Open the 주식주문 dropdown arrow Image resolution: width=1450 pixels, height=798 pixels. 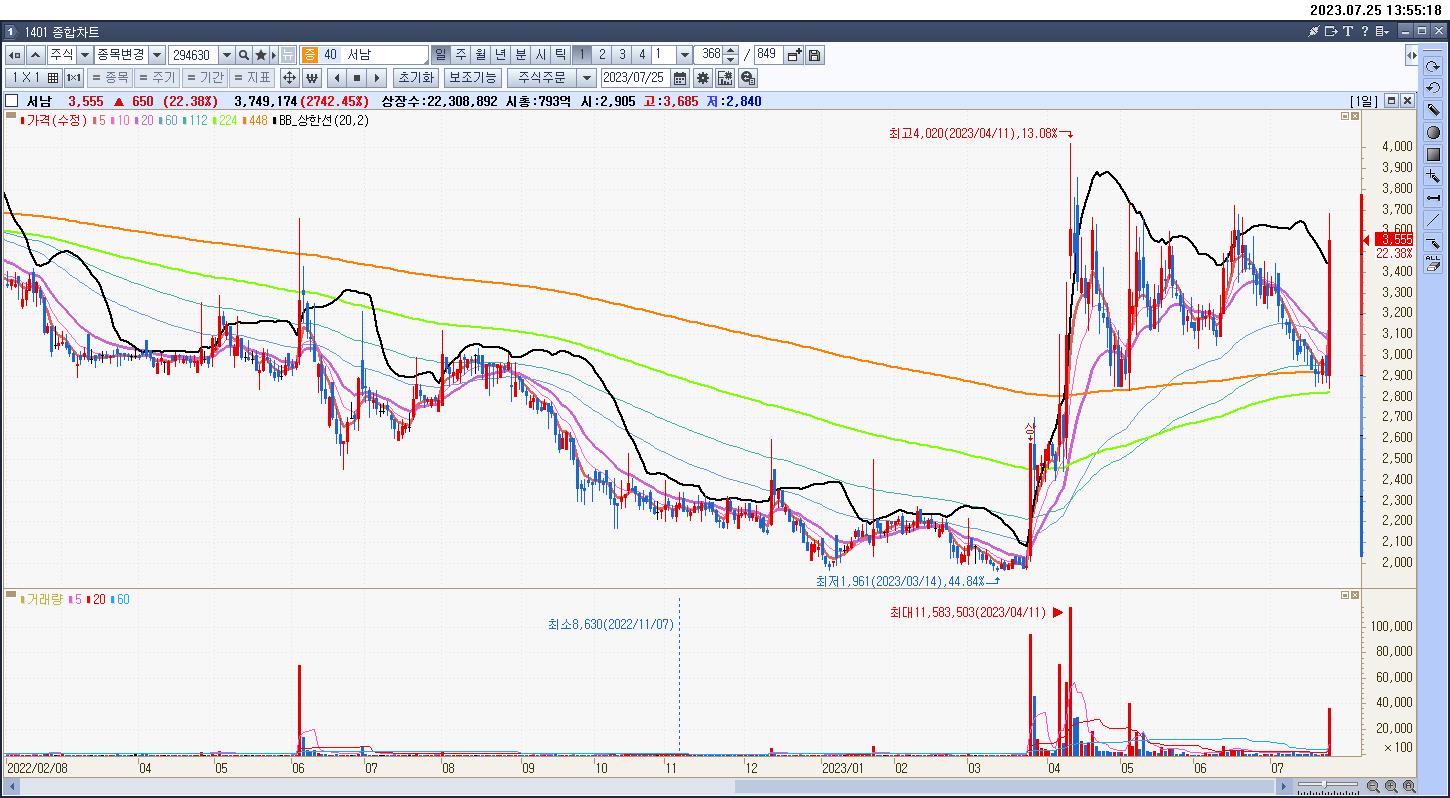[x=586, y=78]
